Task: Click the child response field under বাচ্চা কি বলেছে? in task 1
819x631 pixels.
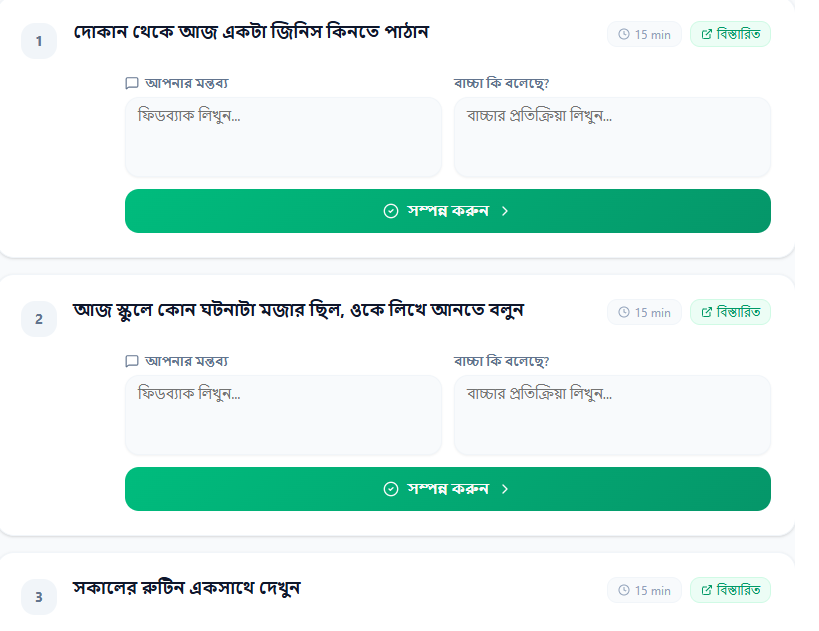Action: [612, 137]
